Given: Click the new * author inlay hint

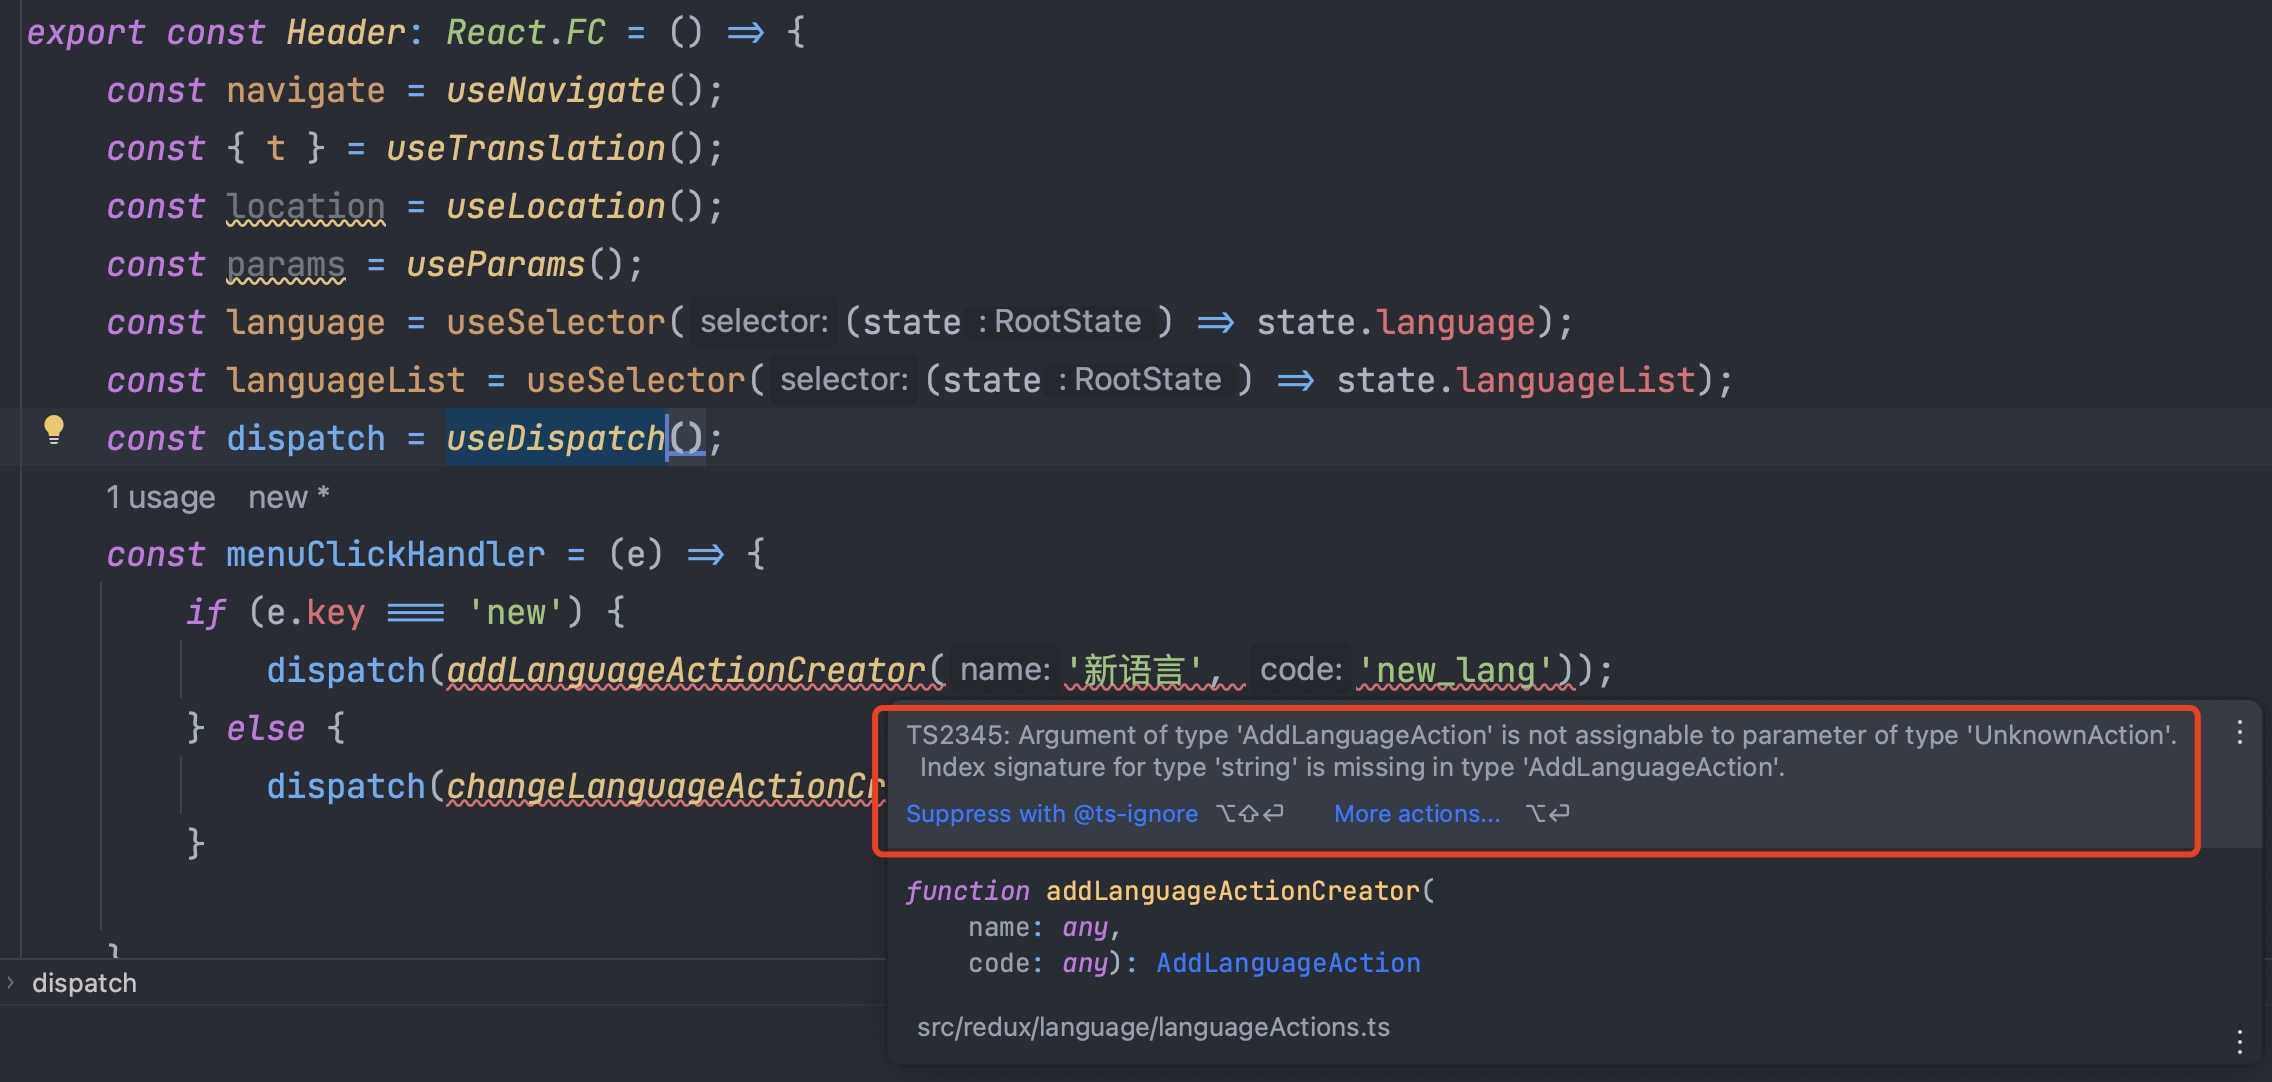Looking at the screenshot, I should click(x=288, y=497).
